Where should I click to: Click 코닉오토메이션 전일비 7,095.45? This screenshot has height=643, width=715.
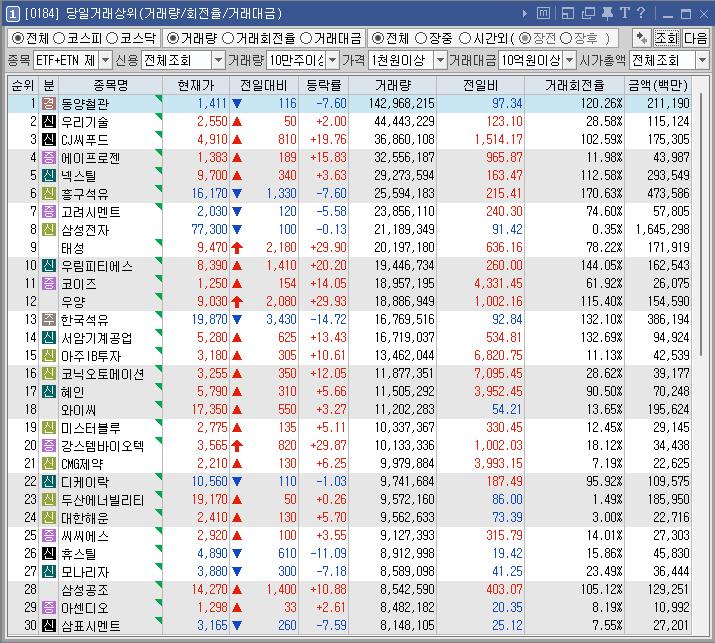498,373
